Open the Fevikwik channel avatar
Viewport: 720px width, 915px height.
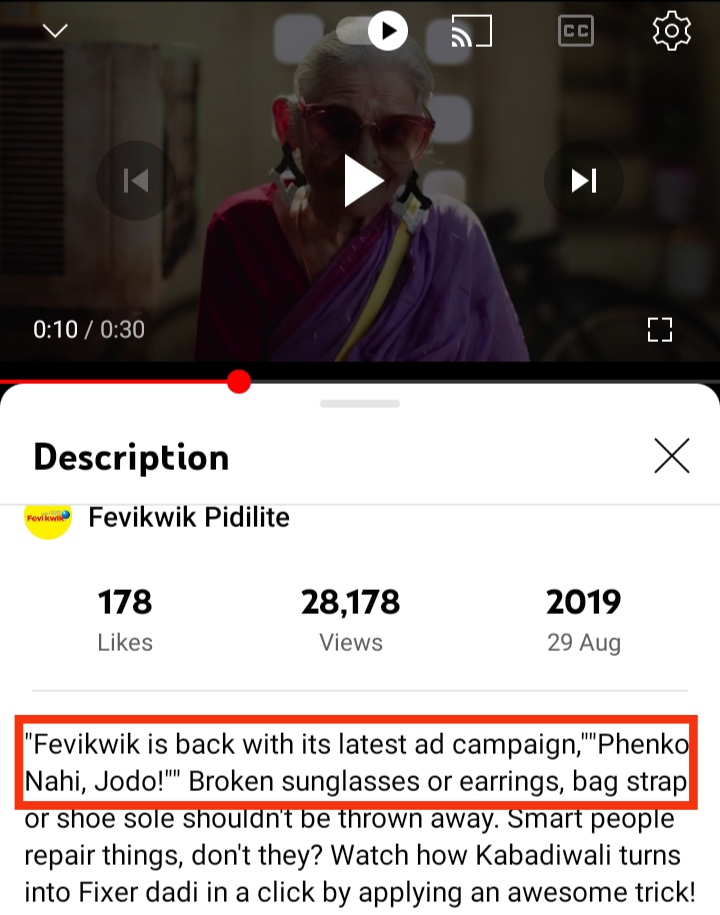tap(48, 518)
